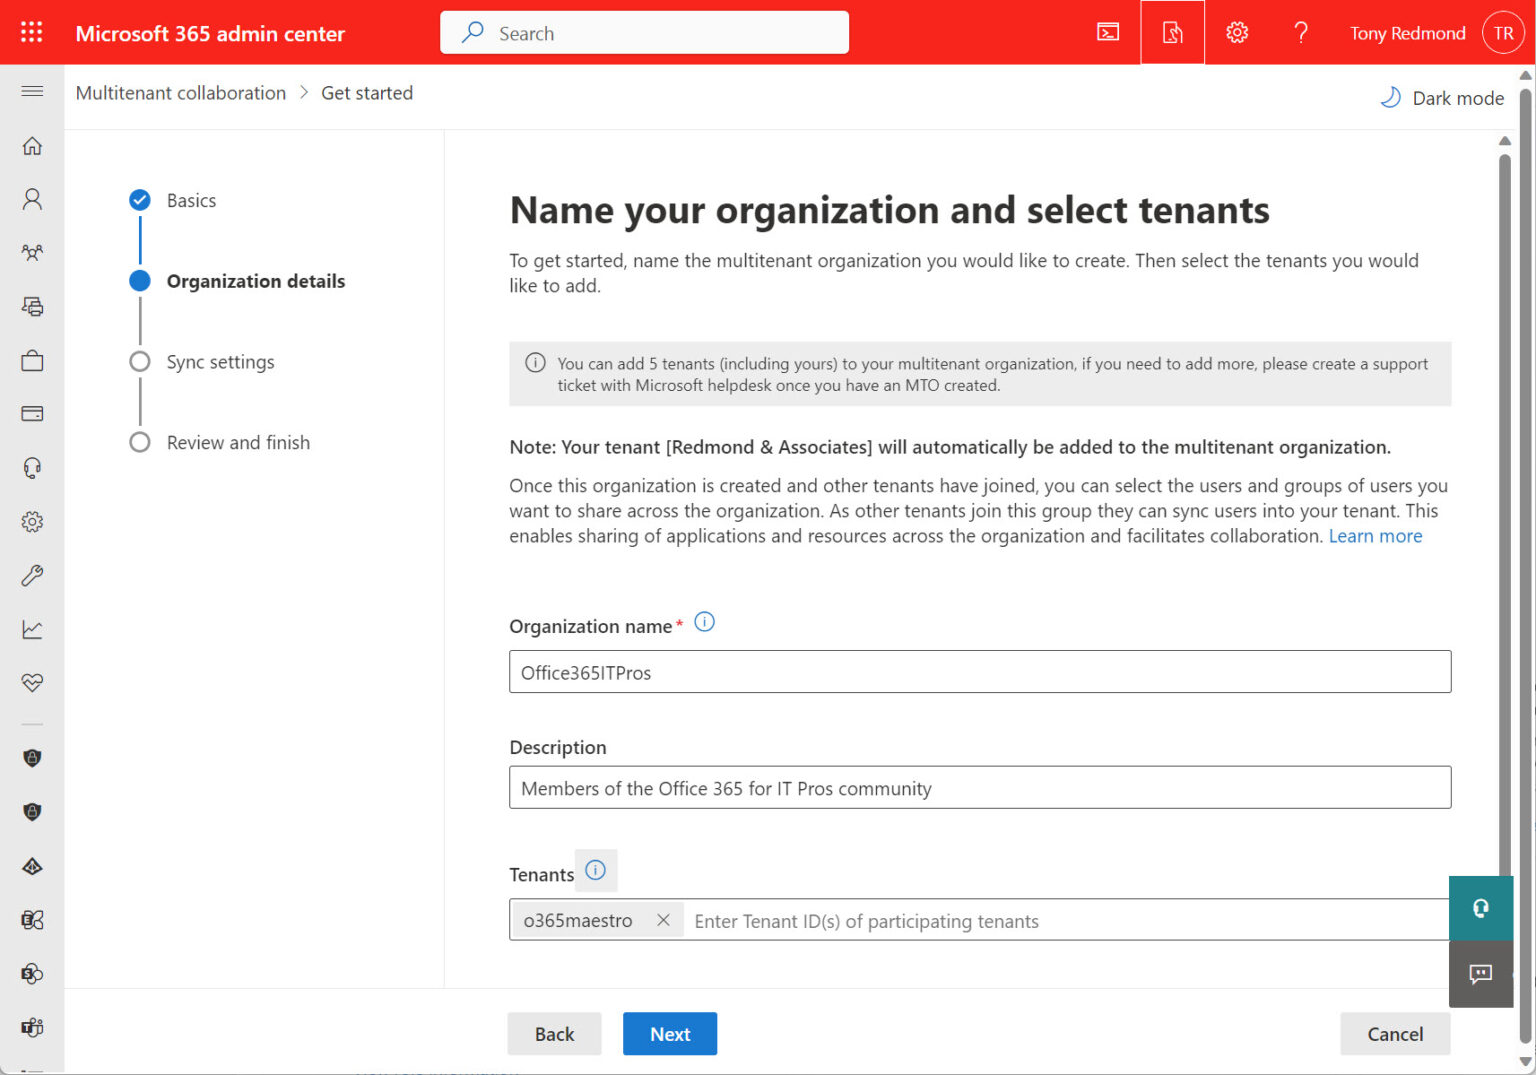Screen dimensions: 1536x1075
Task: Enable Dark mode
Action: point(1441,97)
